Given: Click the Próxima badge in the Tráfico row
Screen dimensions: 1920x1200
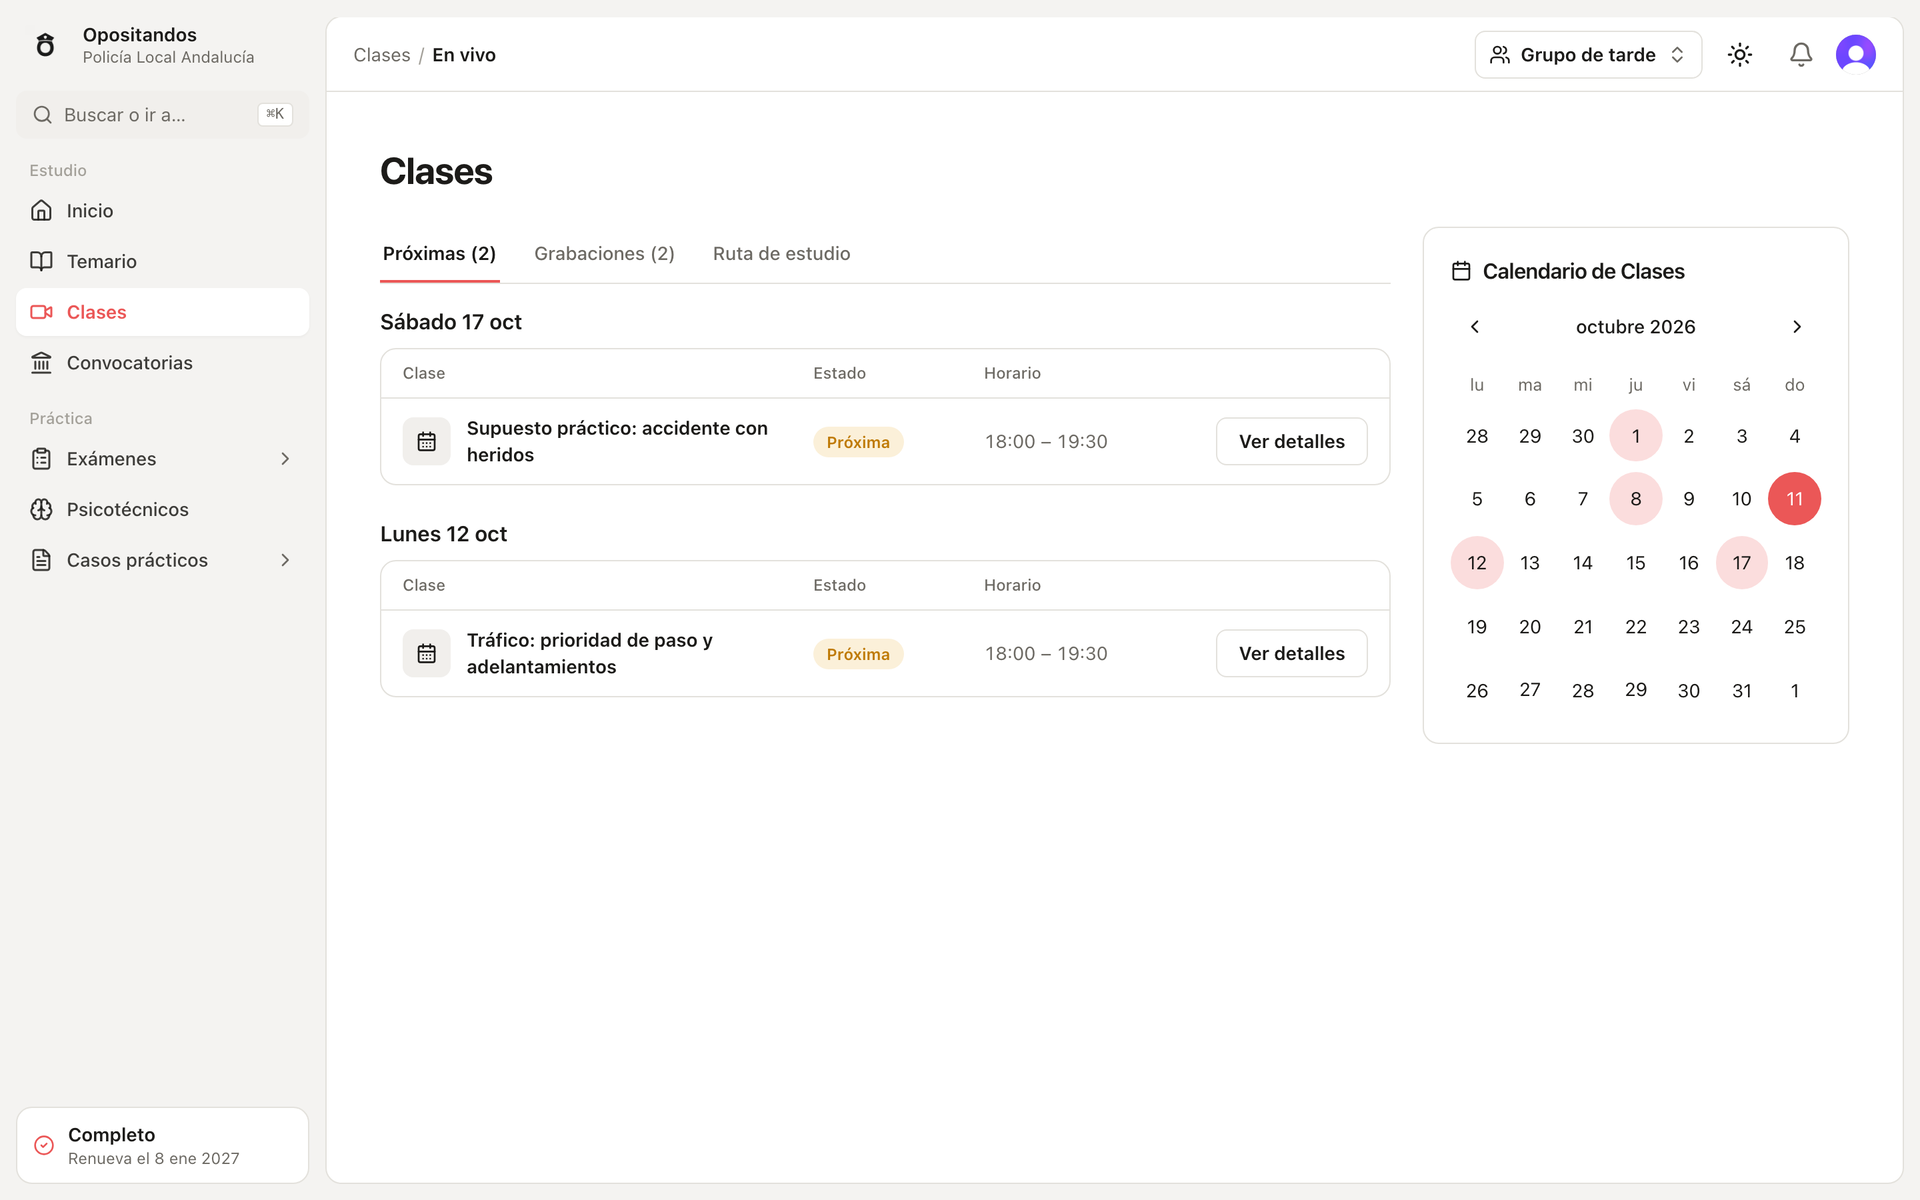Looking at the screenshot, I should point(858,654).
